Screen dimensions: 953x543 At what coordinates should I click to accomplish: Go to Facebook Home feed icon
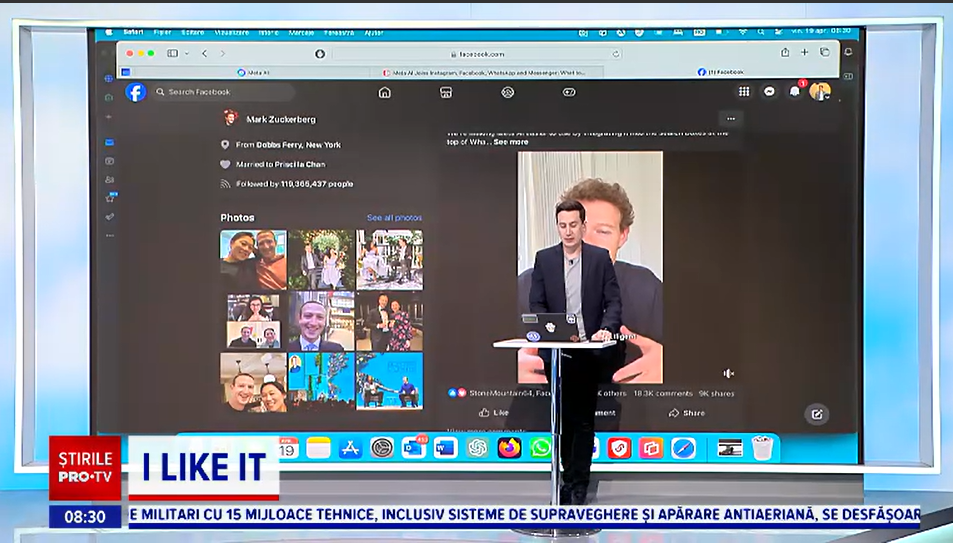pos(384,92)
